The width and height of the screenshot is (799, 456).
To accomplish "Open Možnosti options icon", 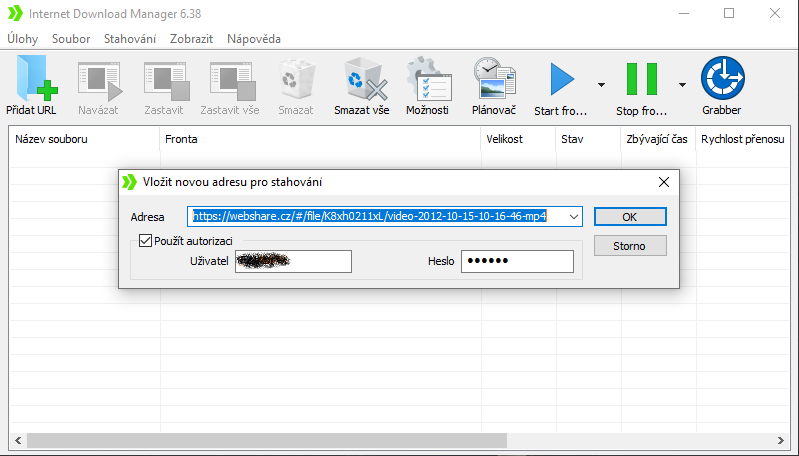I will pyautogui.click(x=429, y=78).
